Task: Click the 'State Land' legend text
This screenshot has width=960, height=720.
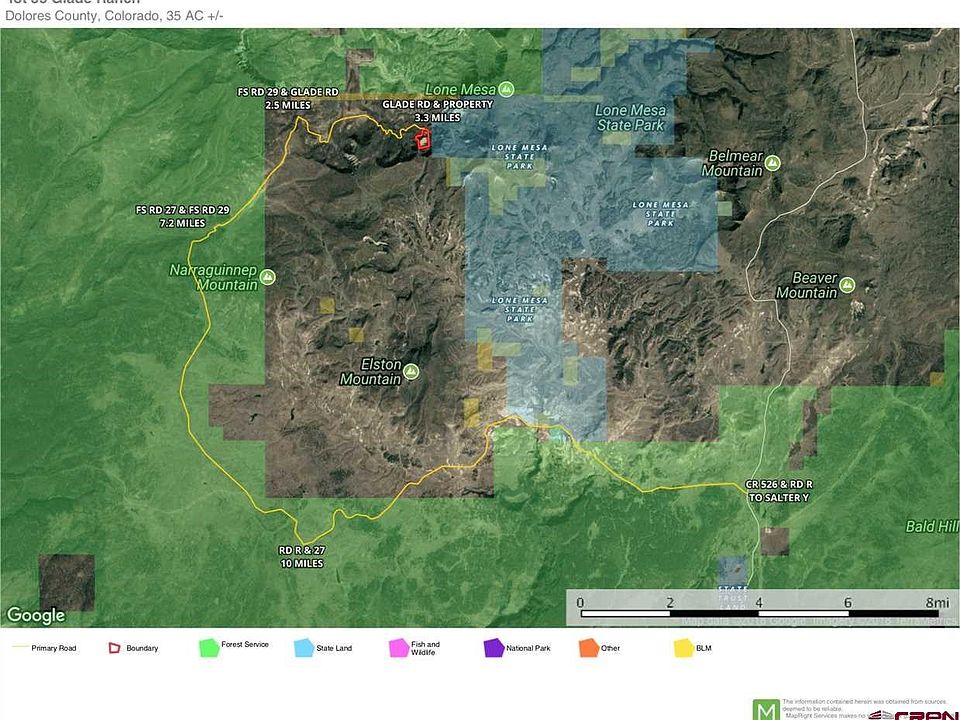Action: point(334,648)
